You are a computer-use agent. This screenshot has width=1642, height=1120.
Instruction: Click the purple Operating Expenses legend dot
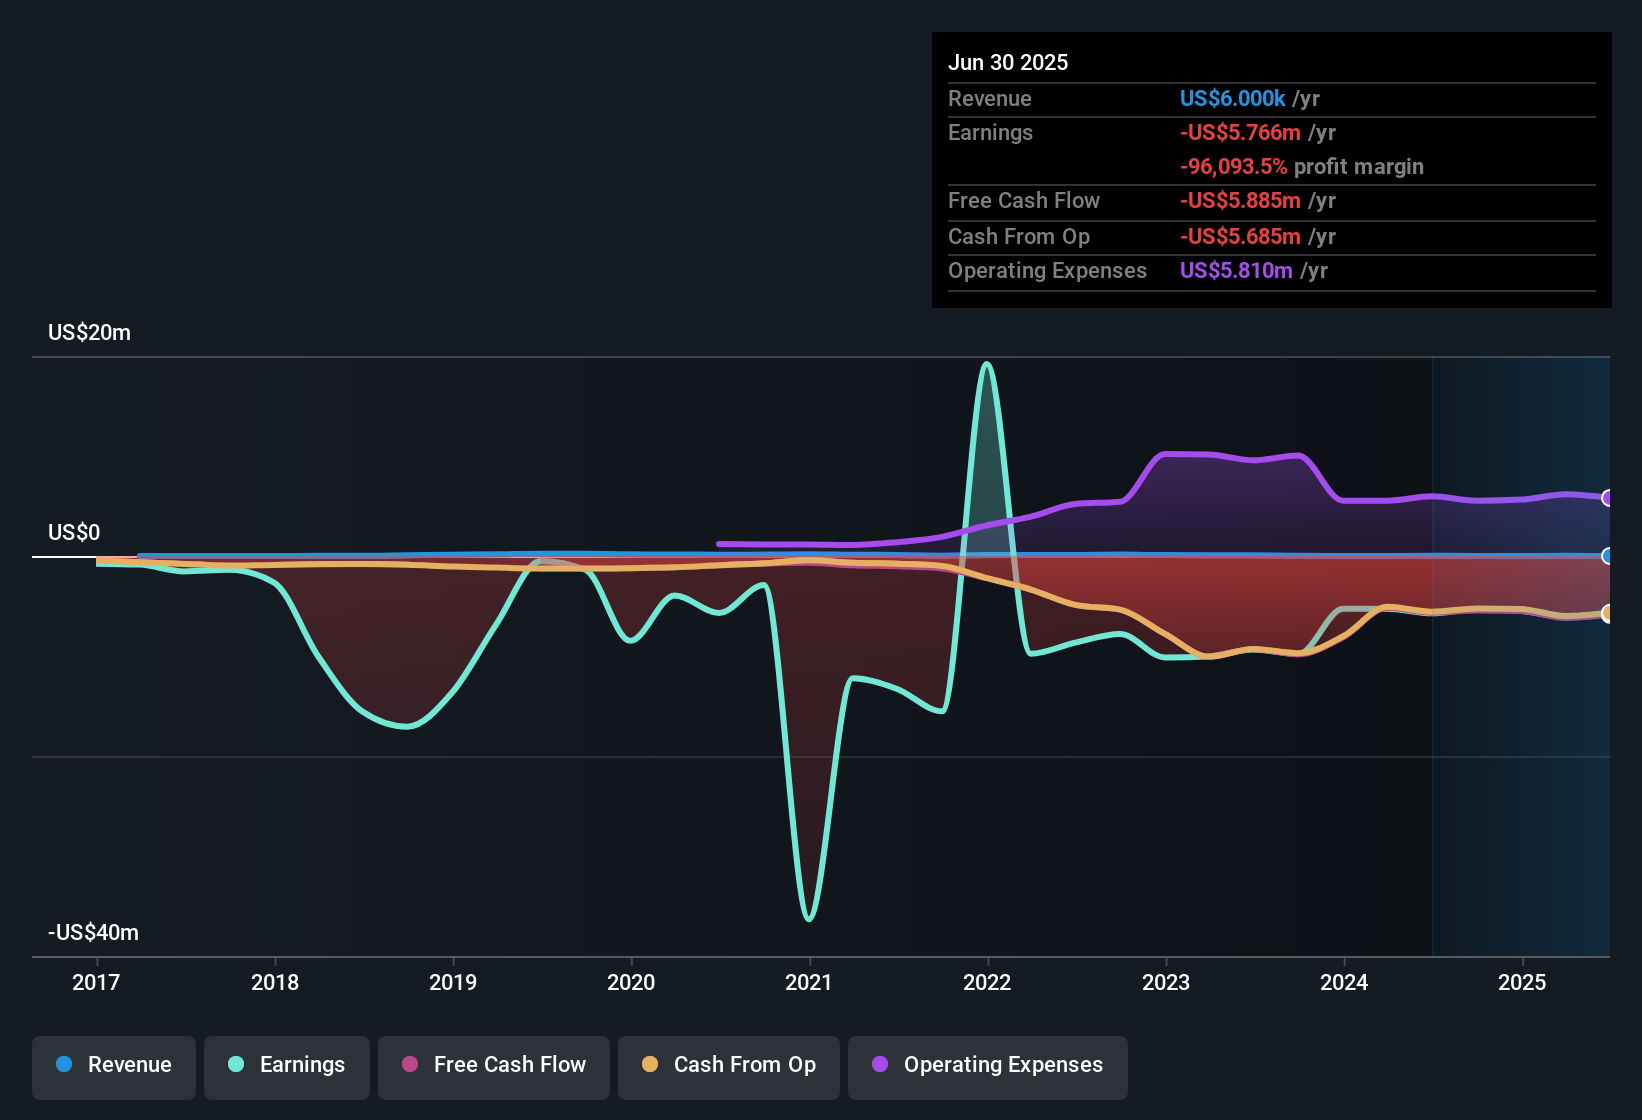pyautogui.click(x=878, y=1065)
